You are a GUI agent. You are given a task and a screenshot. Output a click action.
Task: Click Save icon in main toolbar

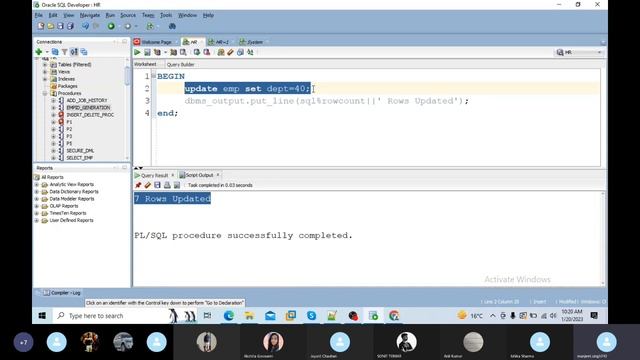[60, 26]
